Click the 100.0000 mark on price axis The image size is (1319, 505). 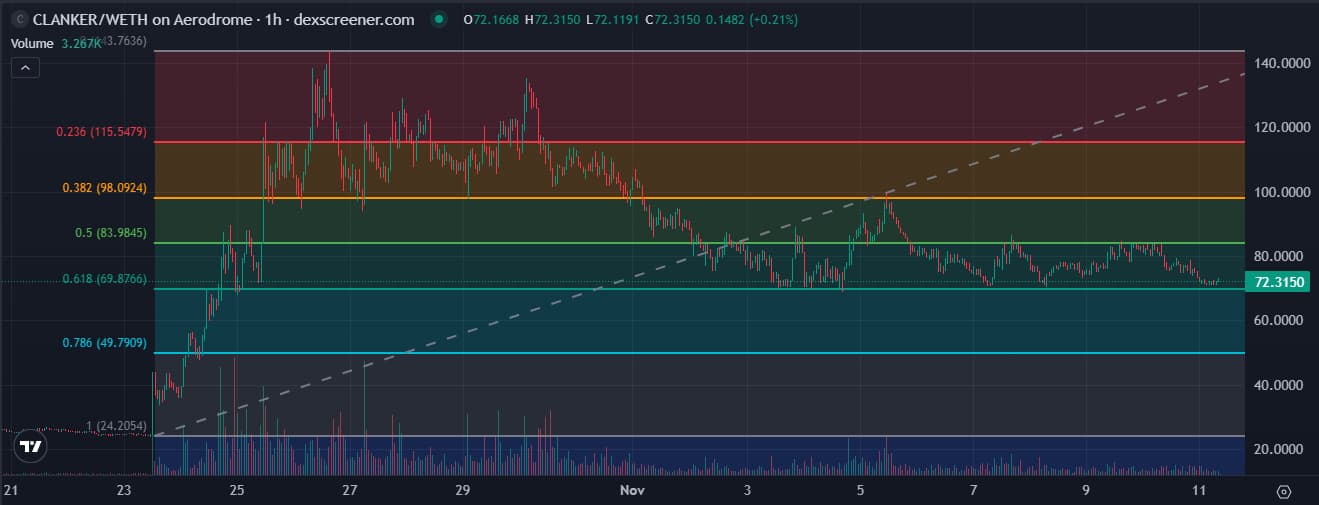point(1281,192)
